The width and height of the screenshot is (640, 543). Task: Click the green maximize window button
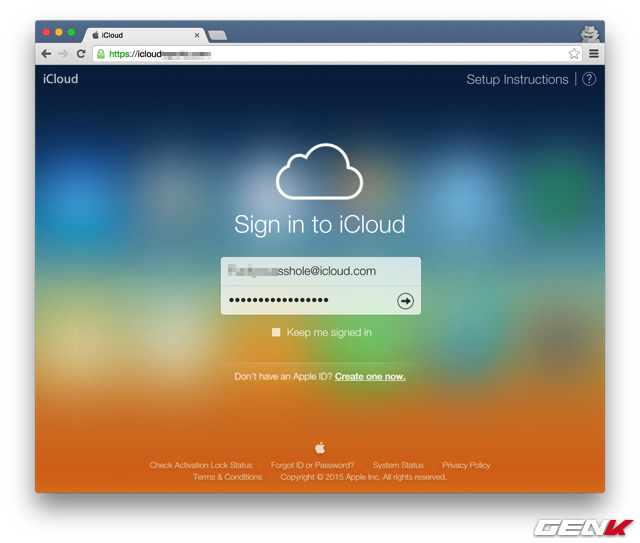(x=71, y=32)
